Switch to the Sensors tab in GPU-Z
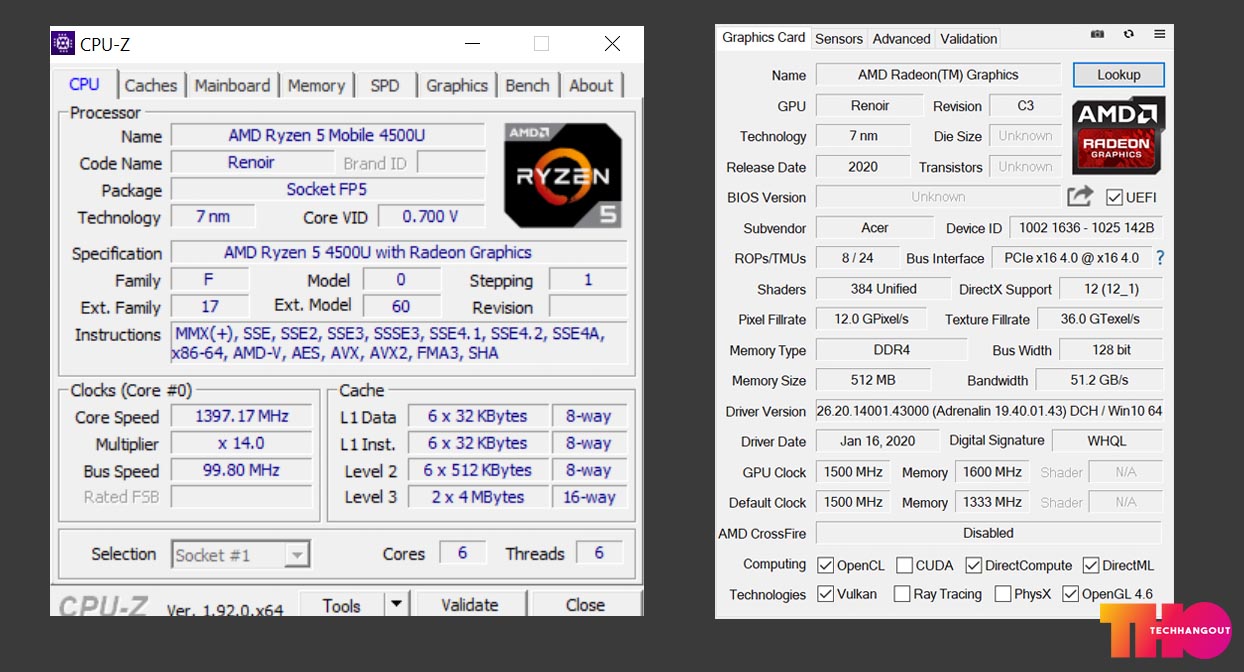The image size is (1244, 672). 839,39
